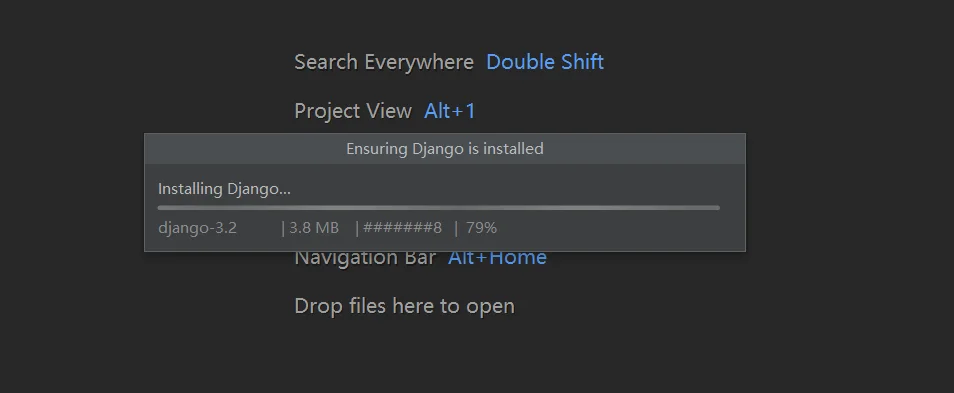Click the django-3.2 package name text
954x393 pixels.
pos(197,228)
